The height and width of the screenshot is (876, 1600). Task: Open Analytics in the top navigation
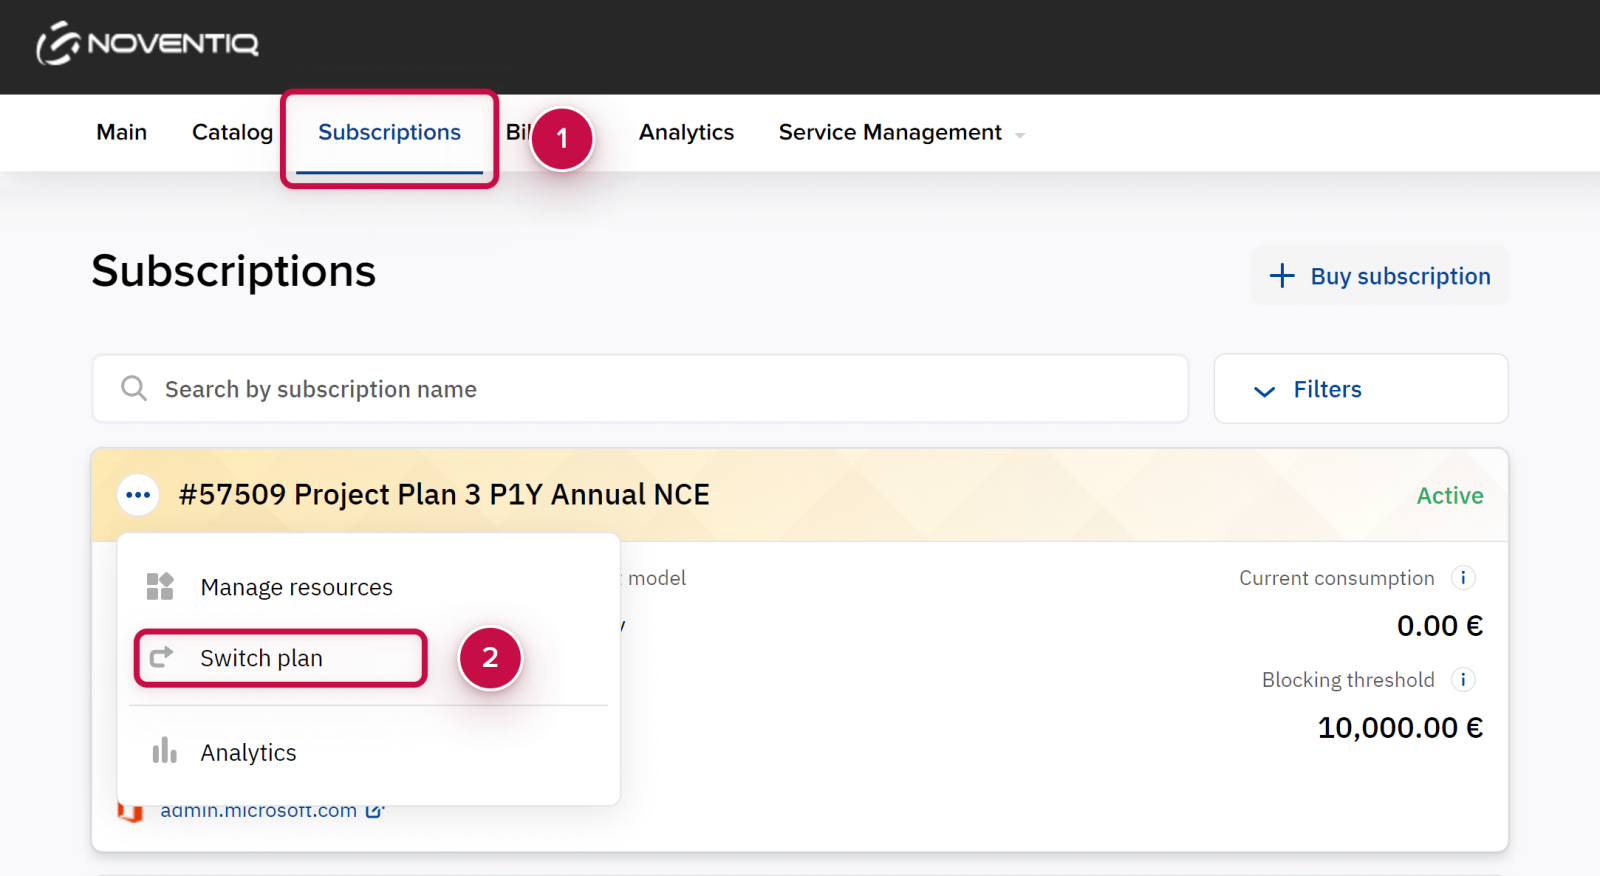click(x=686, y=133)
